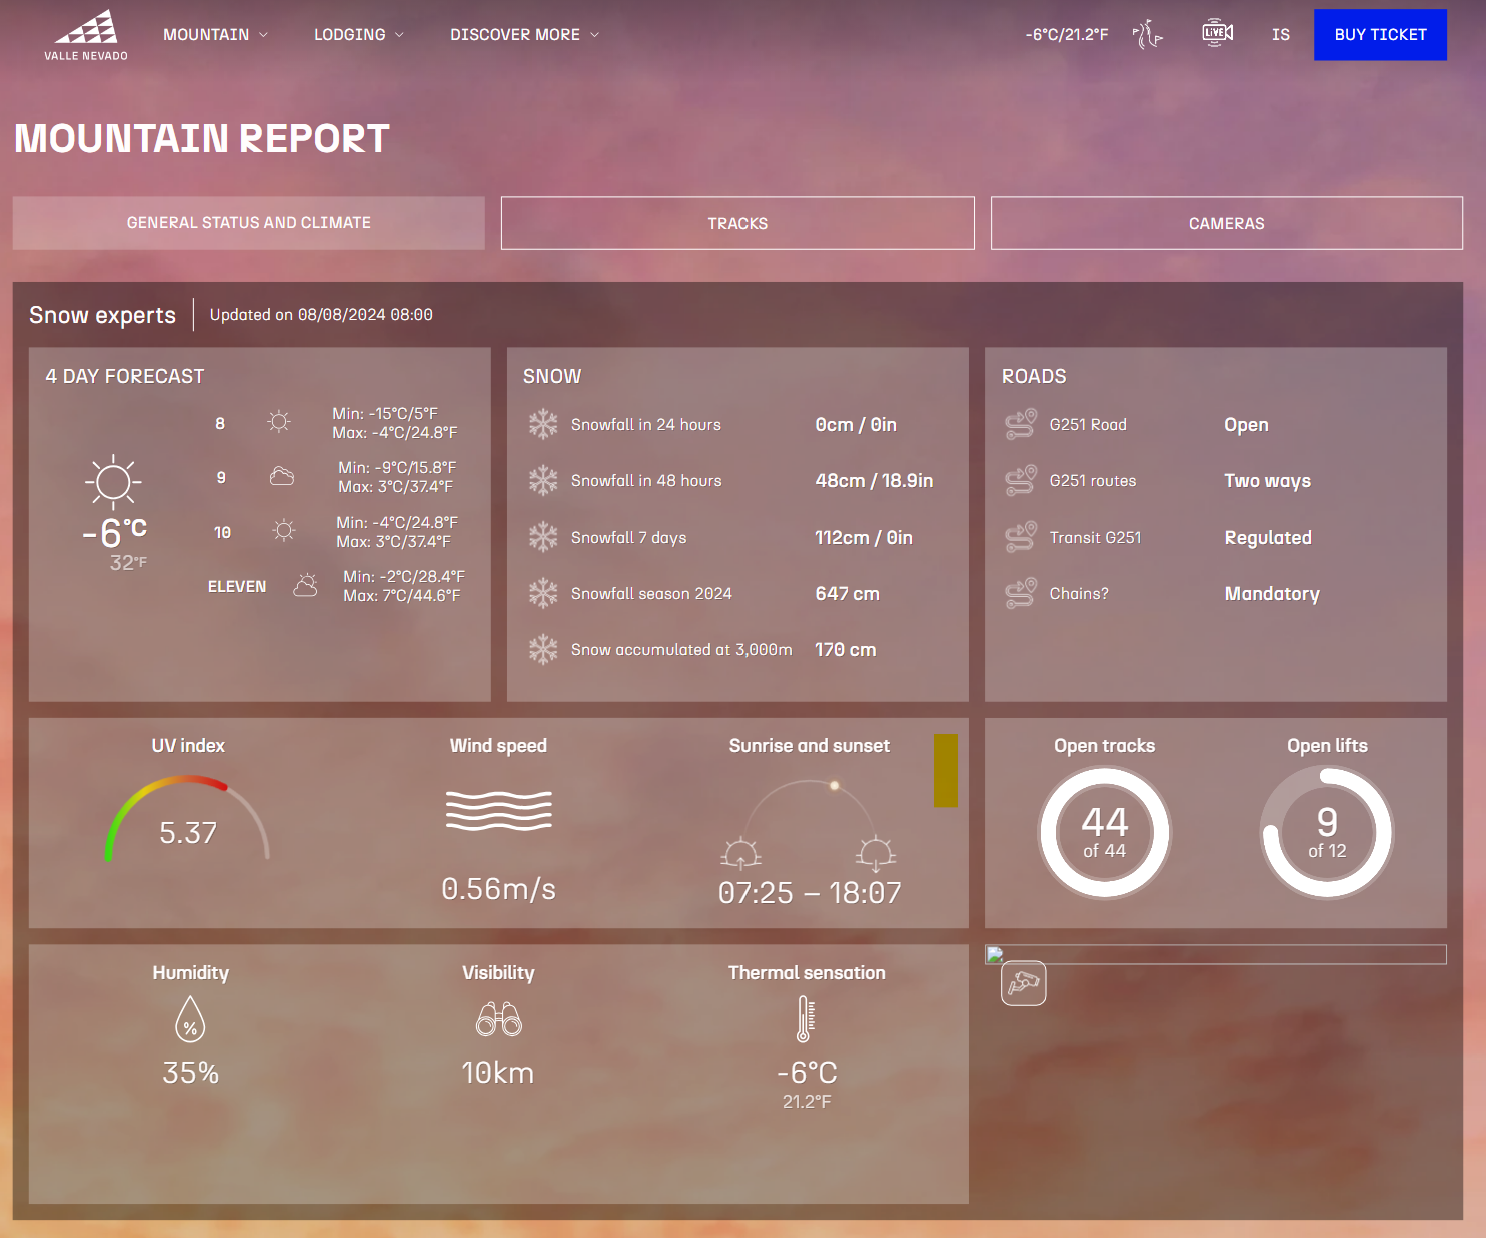Click the 35% humidity value
Image resolution: width=1486 pixels, height=1238 pixels.
190,1073
